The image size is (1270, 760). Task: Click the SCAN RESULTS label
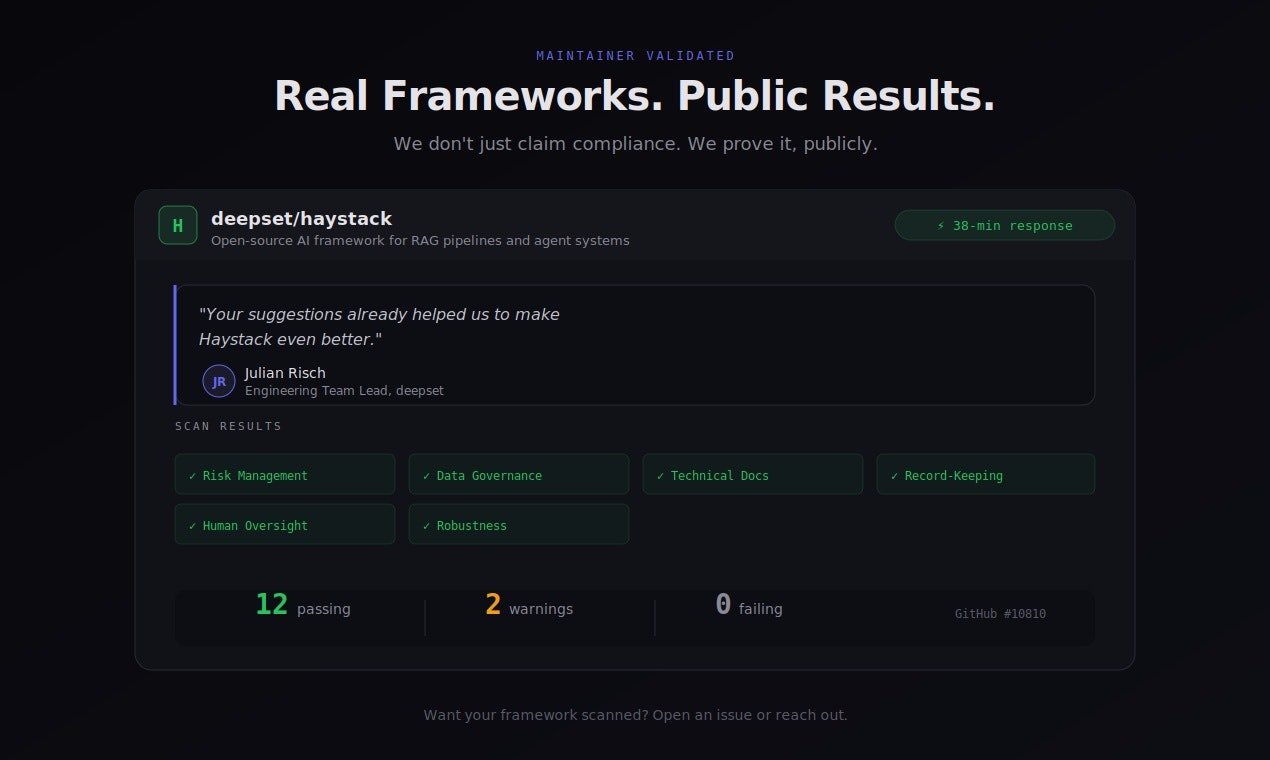229,427
